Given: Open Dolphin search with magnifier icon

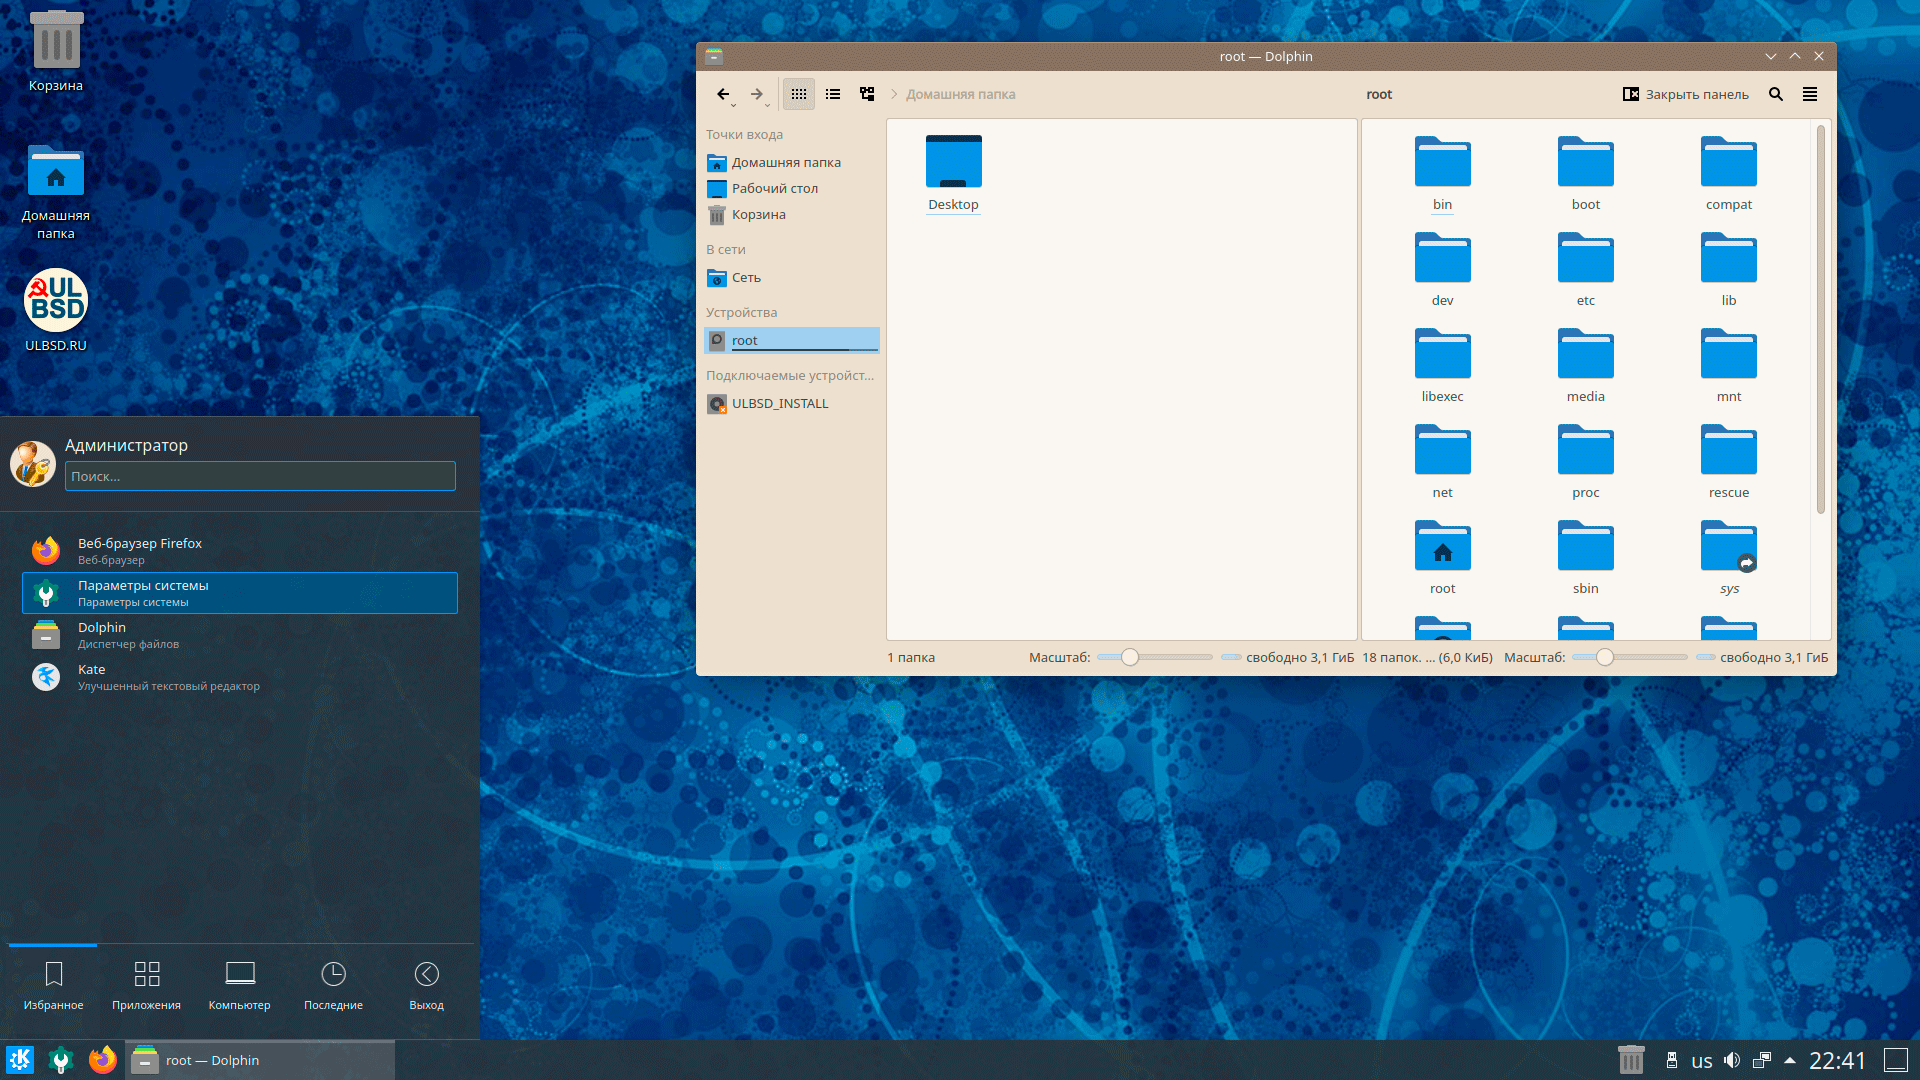Looking at the screenshot, I should 1776,94.
